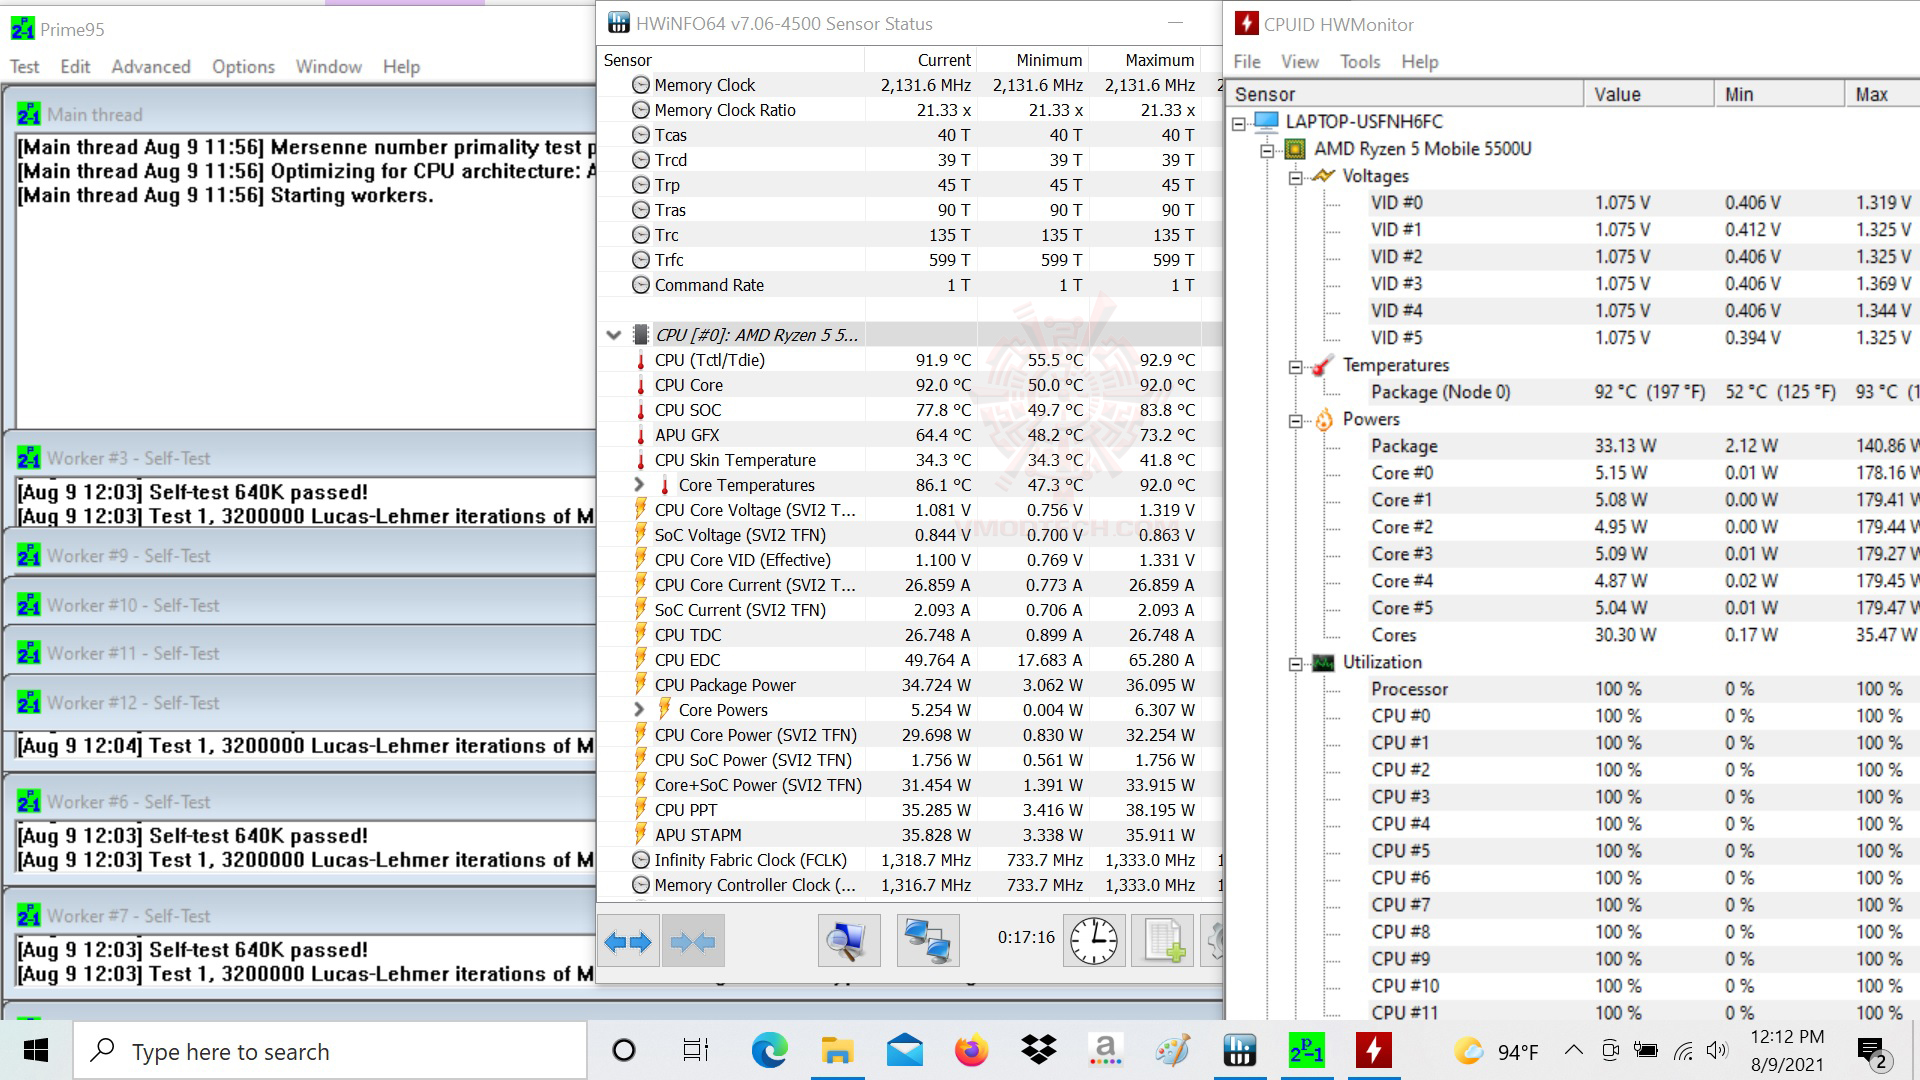Open the Options menu in Prime95

(x=243, y=67)
